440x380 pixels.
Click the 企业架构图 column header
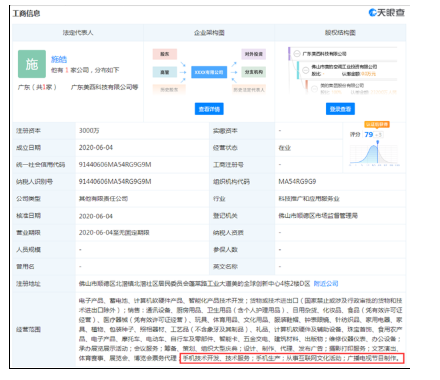click(x=209, y=33)
